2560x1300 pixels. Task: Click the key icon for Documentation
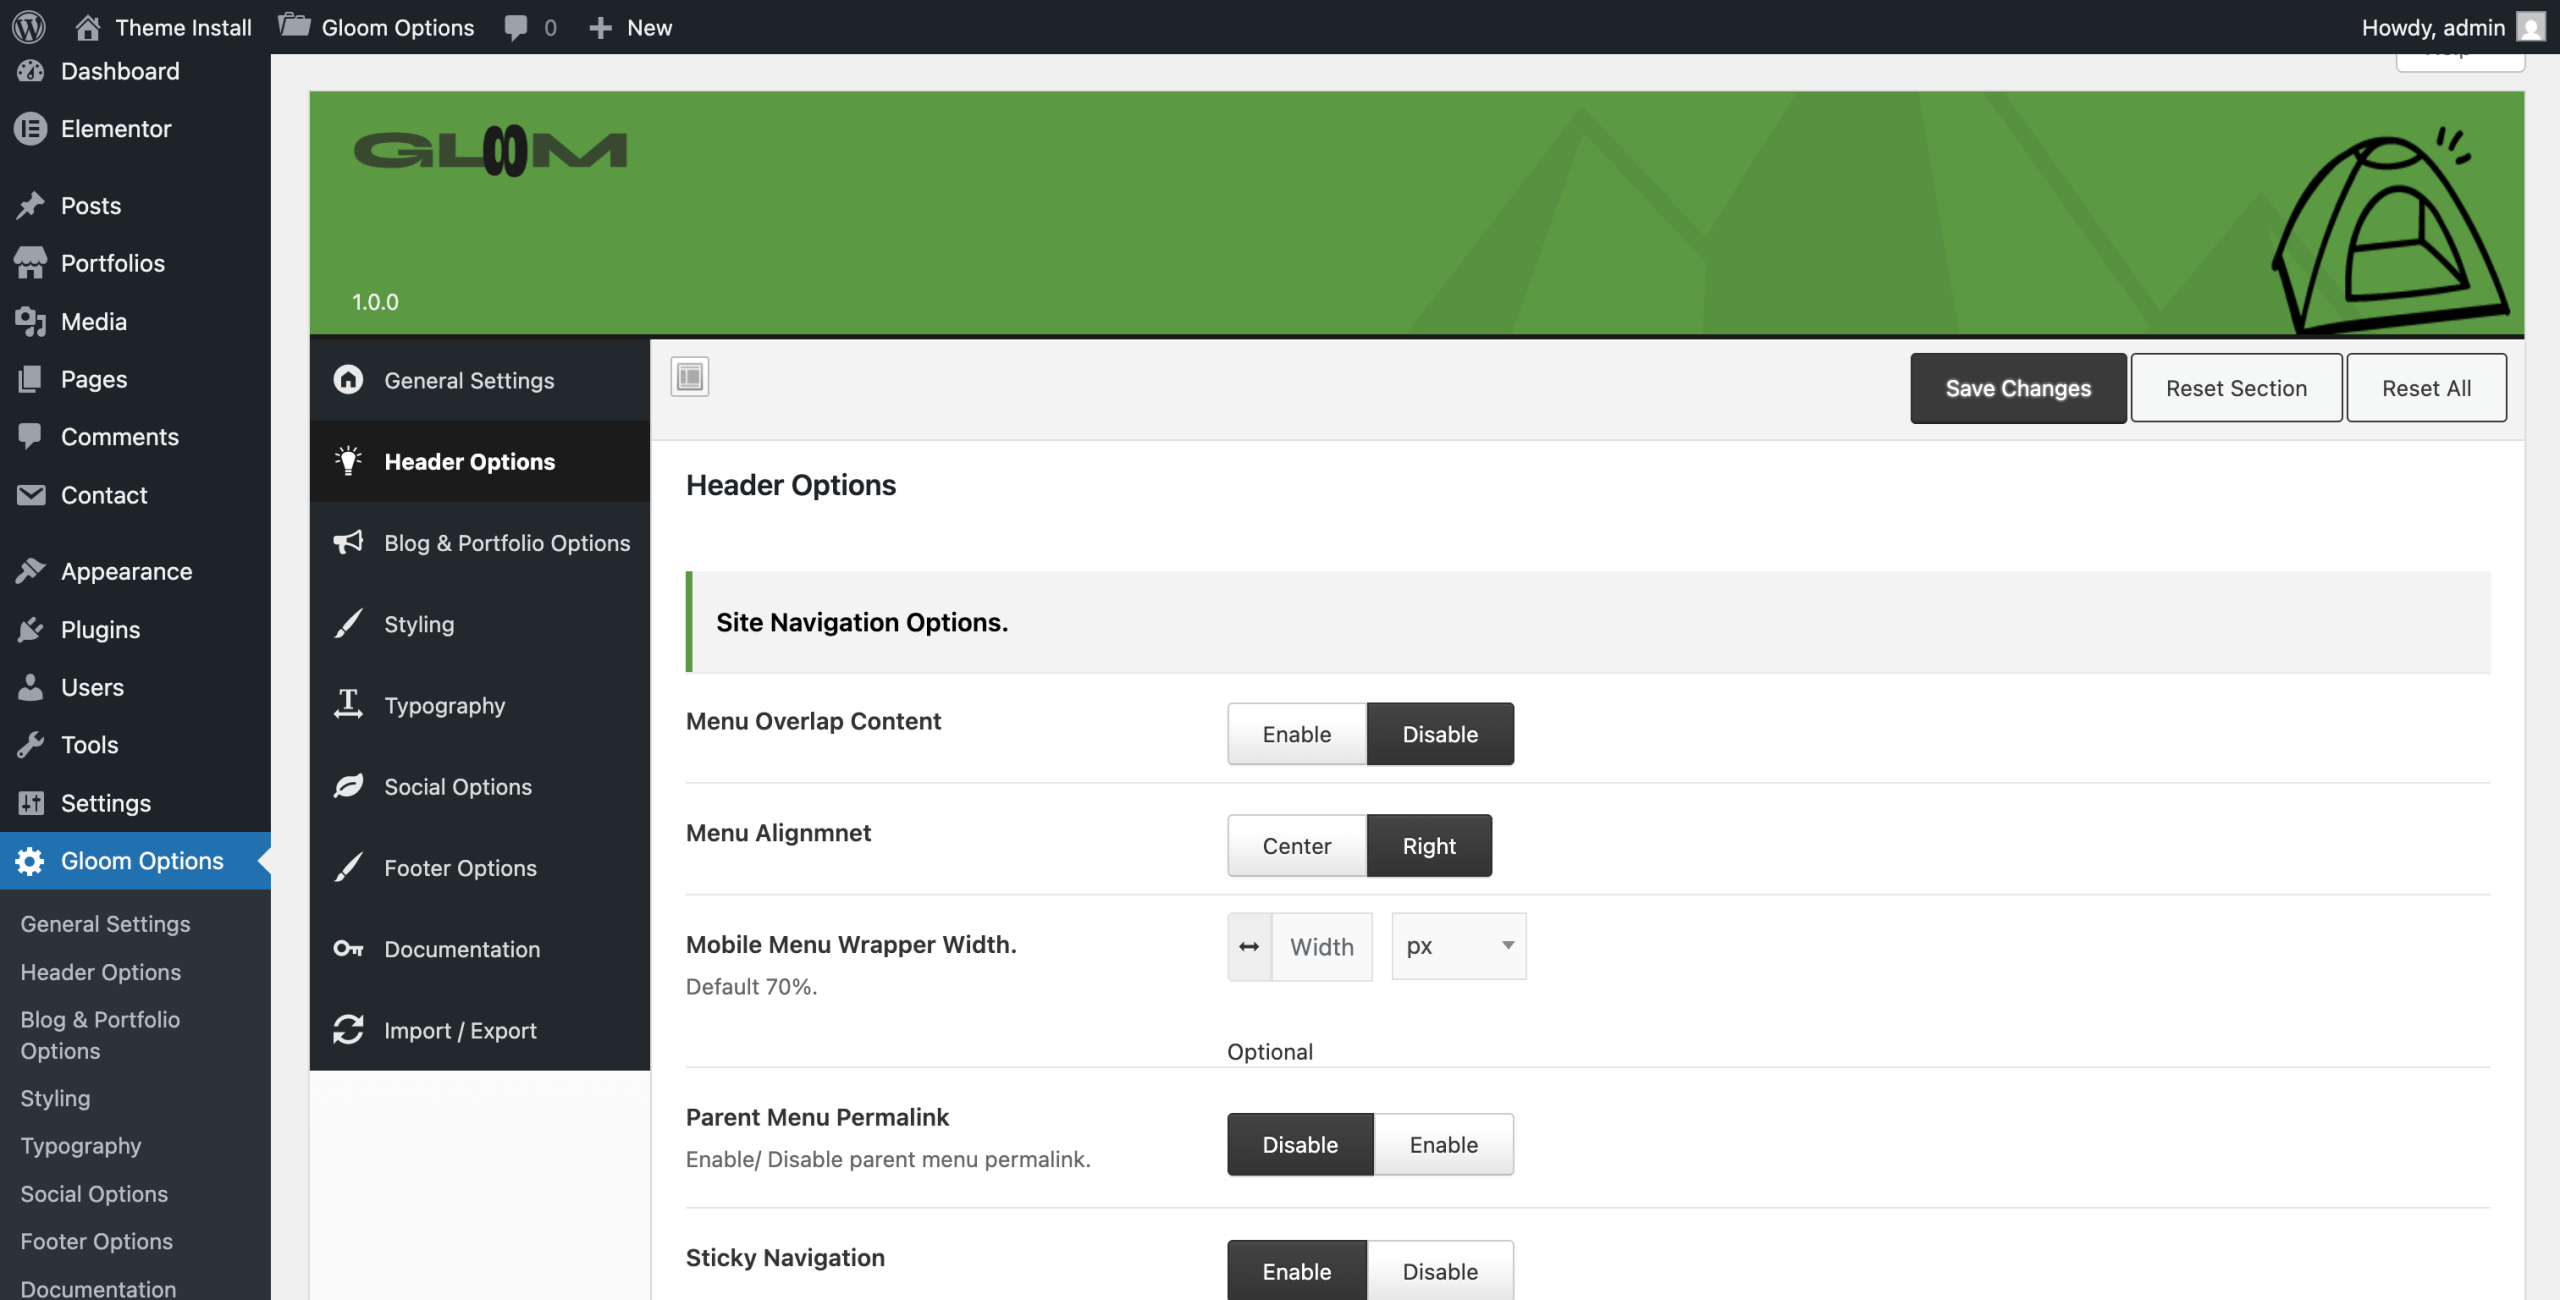pyautogui.click(x=348, y=949)
